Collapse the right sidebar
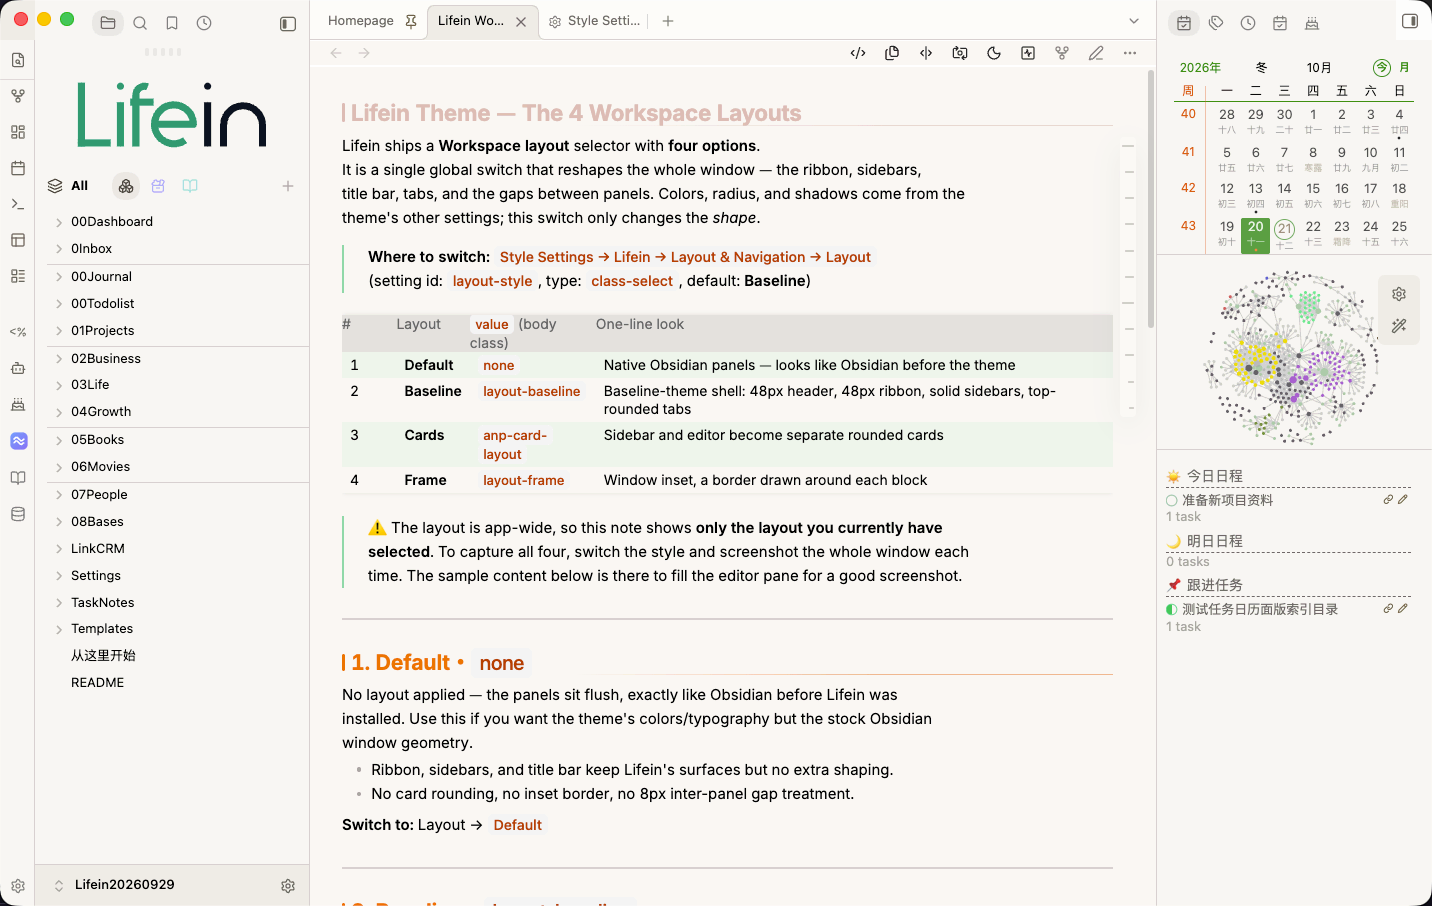Viewport: 1432px width, 906px height. click(1410, 21)
